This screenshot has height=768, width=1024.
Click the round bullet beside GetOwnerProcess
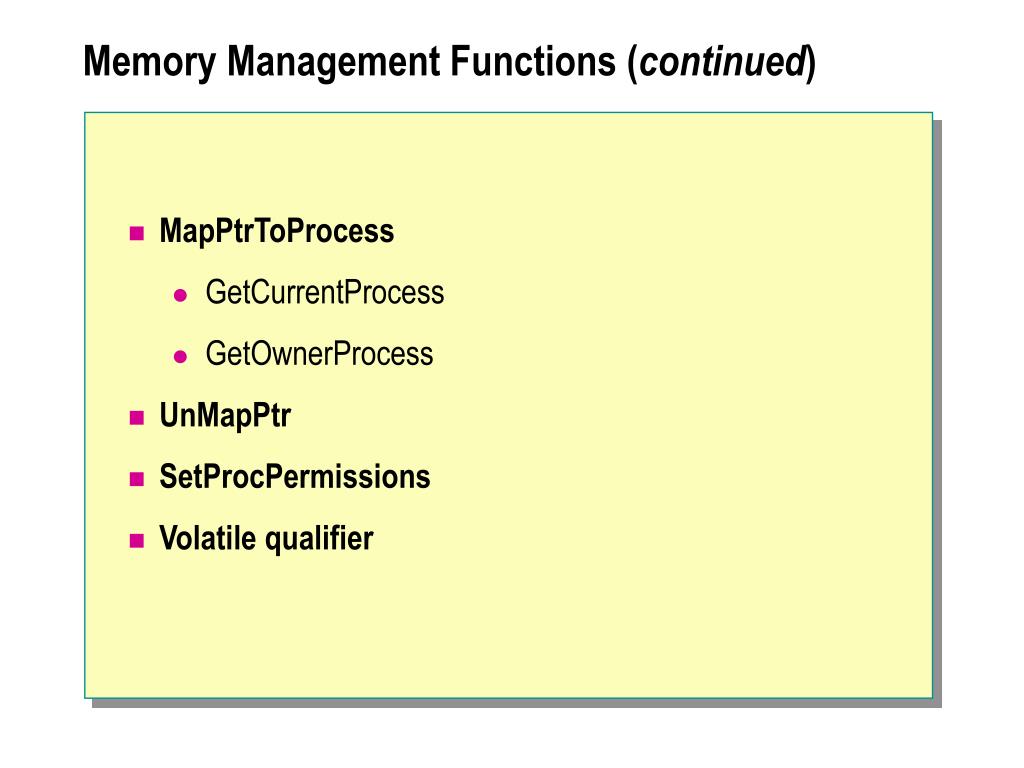181,356
